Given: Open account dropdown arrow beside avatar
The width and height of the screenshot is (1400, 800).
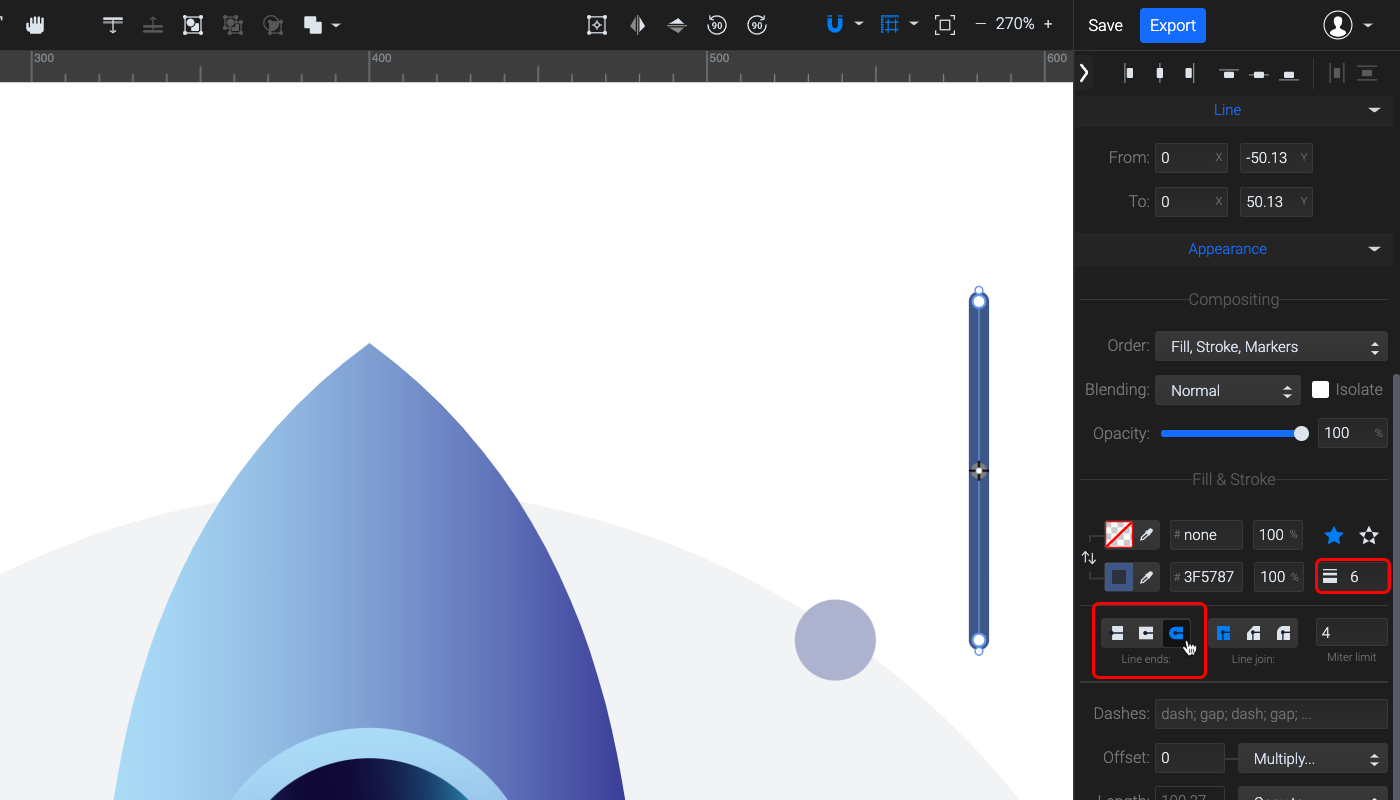Looking at the screenshot, I should tap(1368, 26).
